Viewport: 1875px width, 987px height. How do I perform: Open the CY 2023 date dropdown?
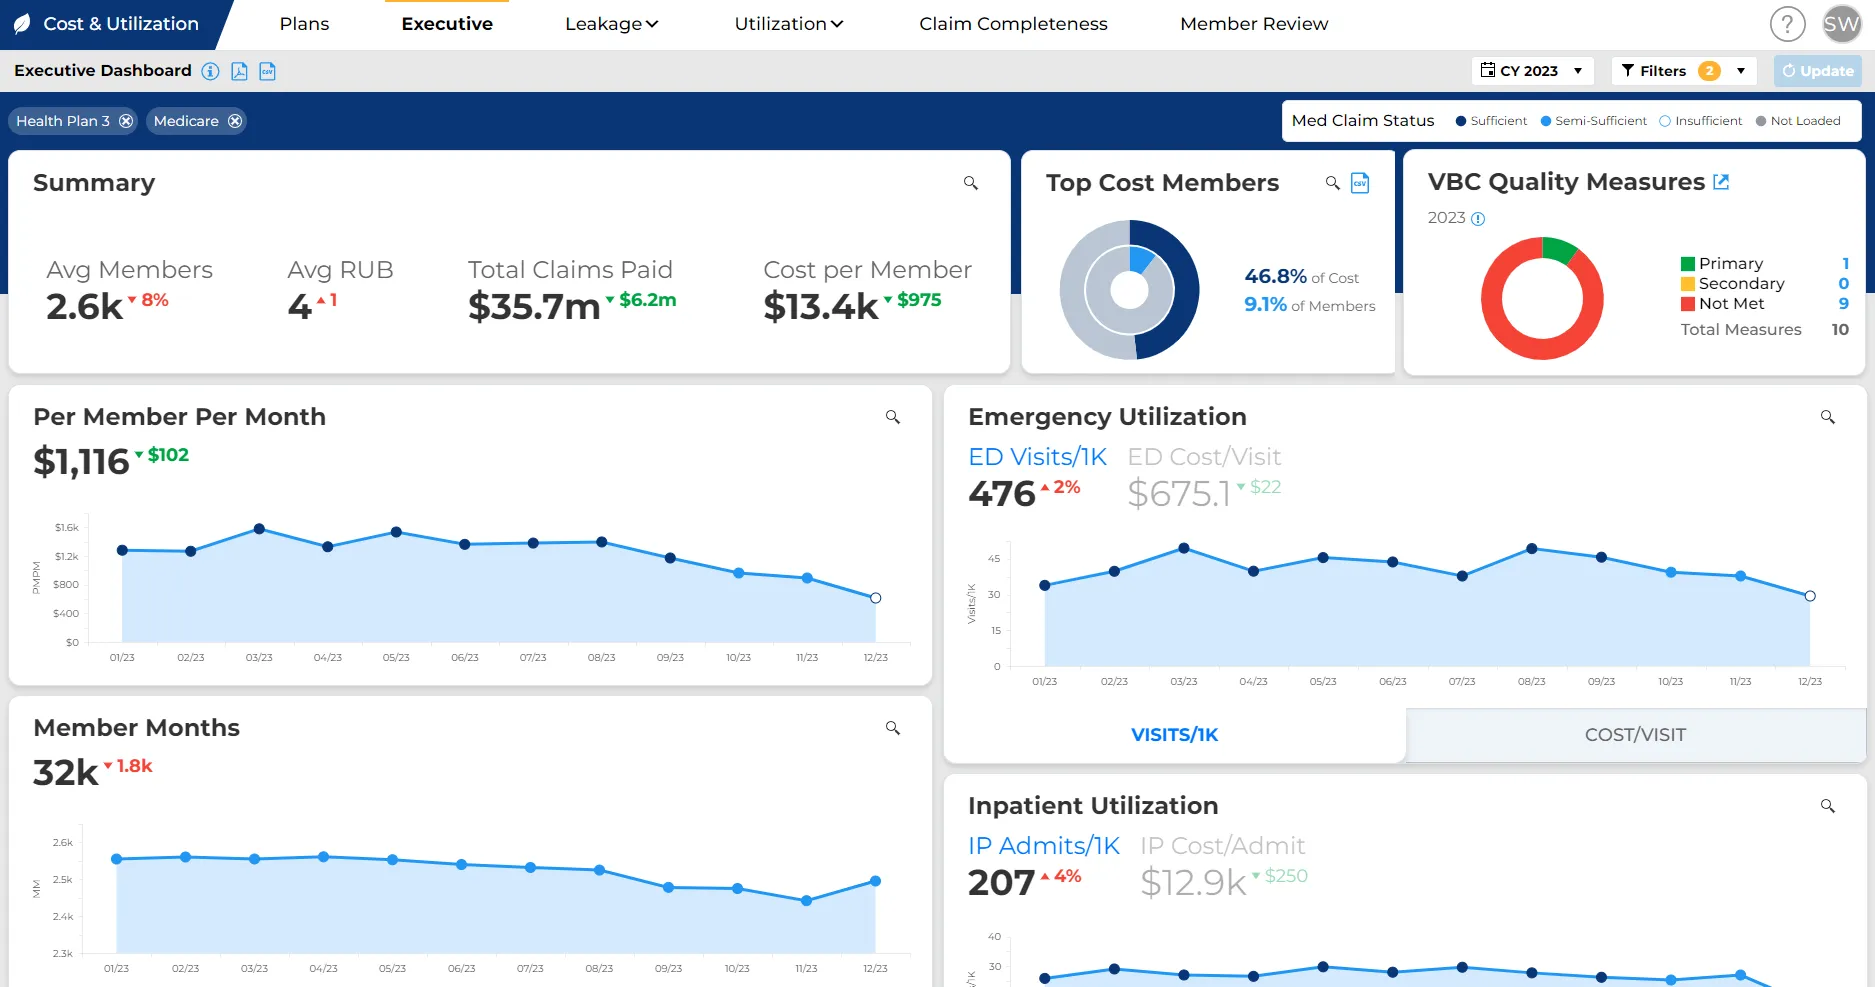[x=1532, y=71]
